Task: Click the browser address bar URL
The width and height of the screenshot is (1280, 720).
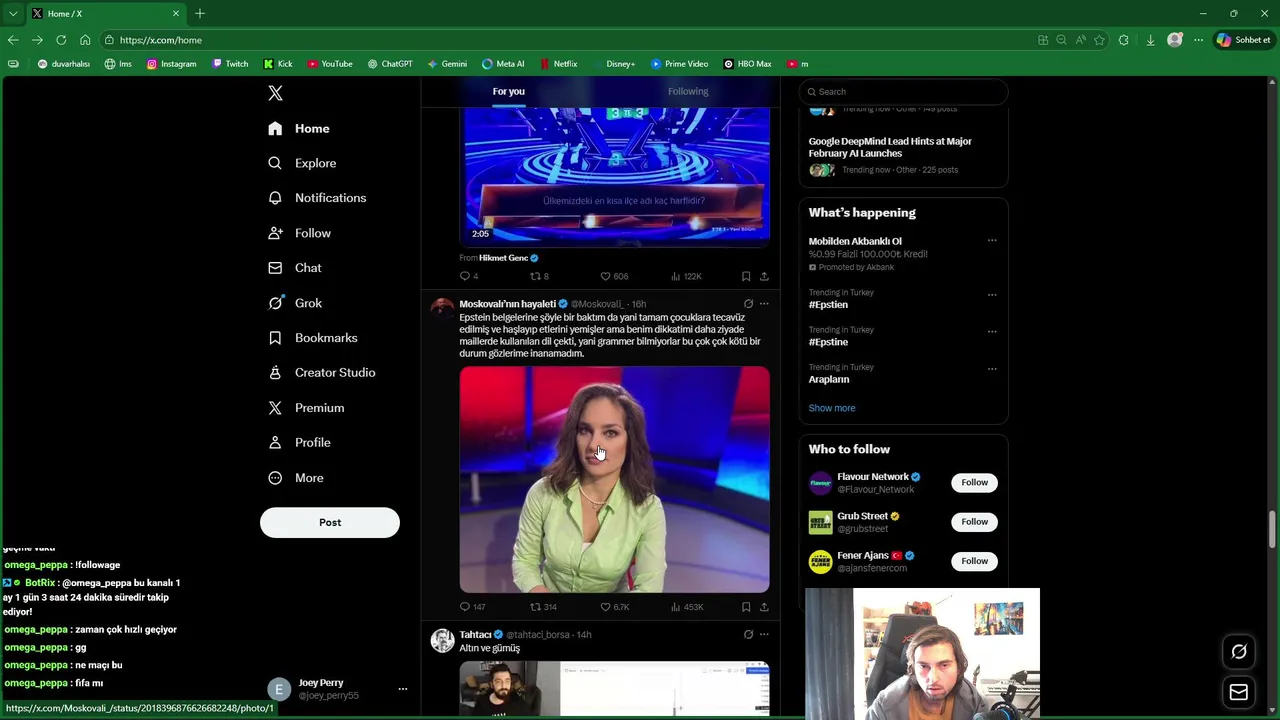Action: point(160,40)
